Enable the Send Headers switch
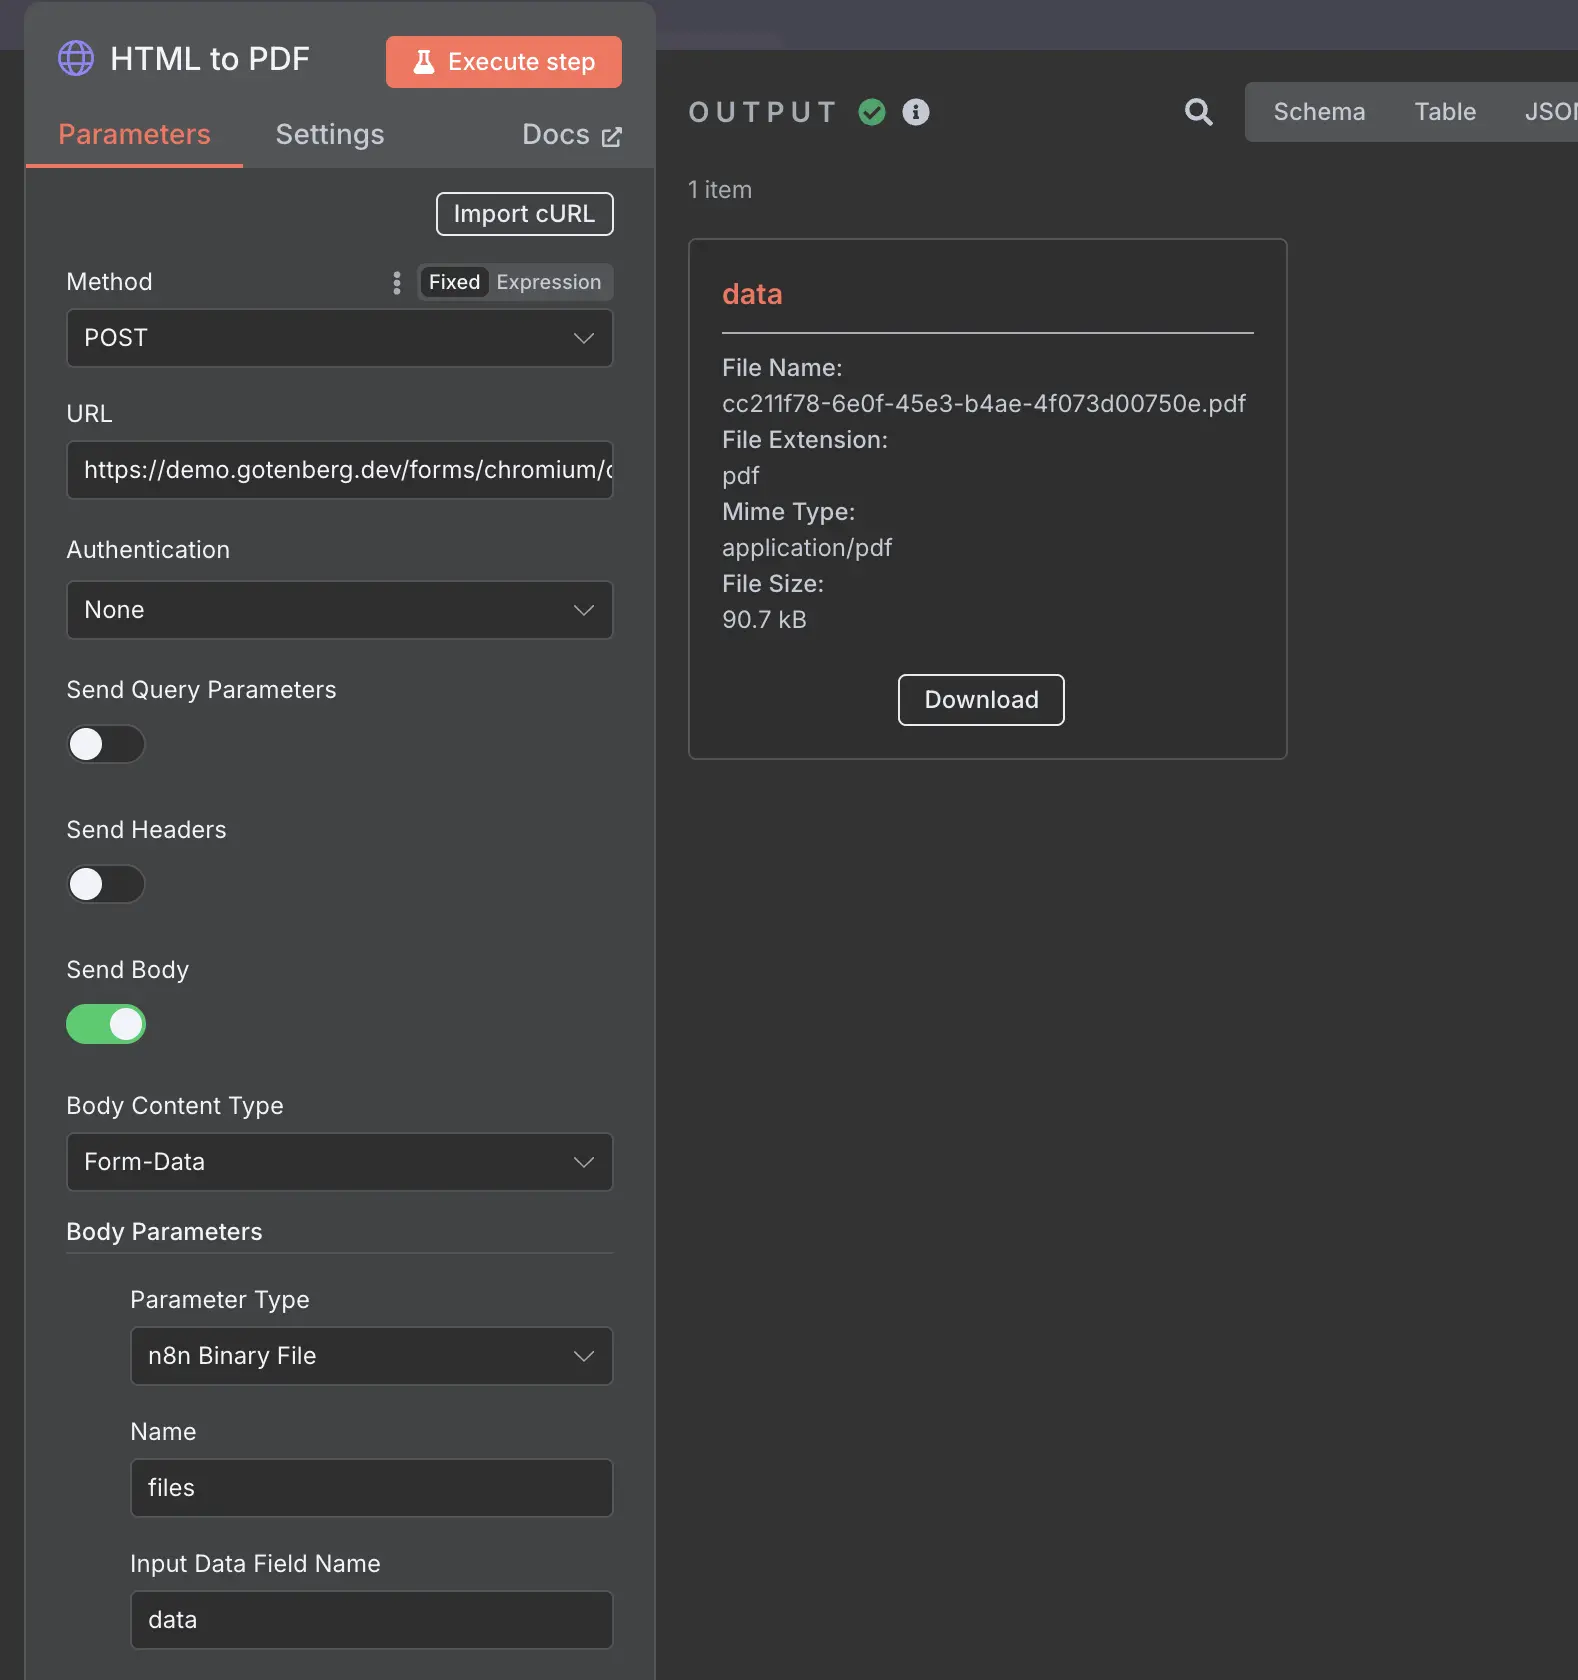 click(x=106, y=884)
